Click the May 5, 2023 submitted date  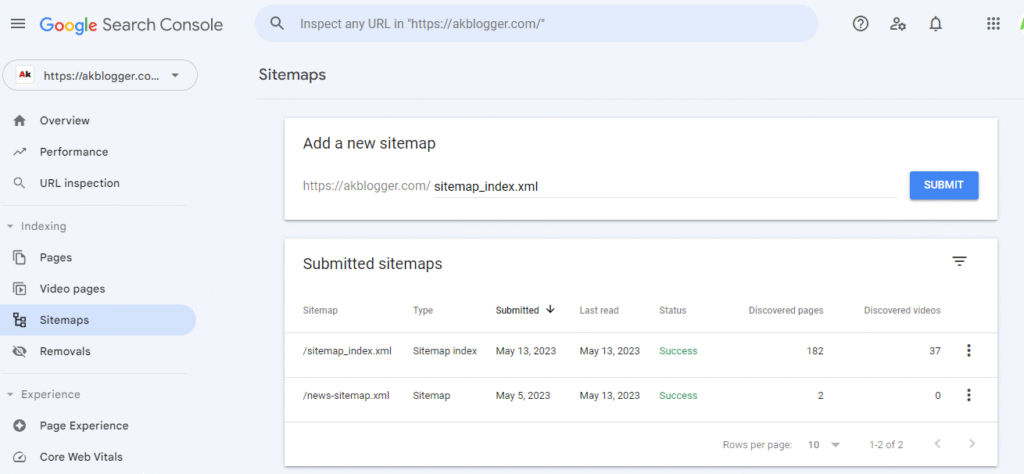coord(523,395)
